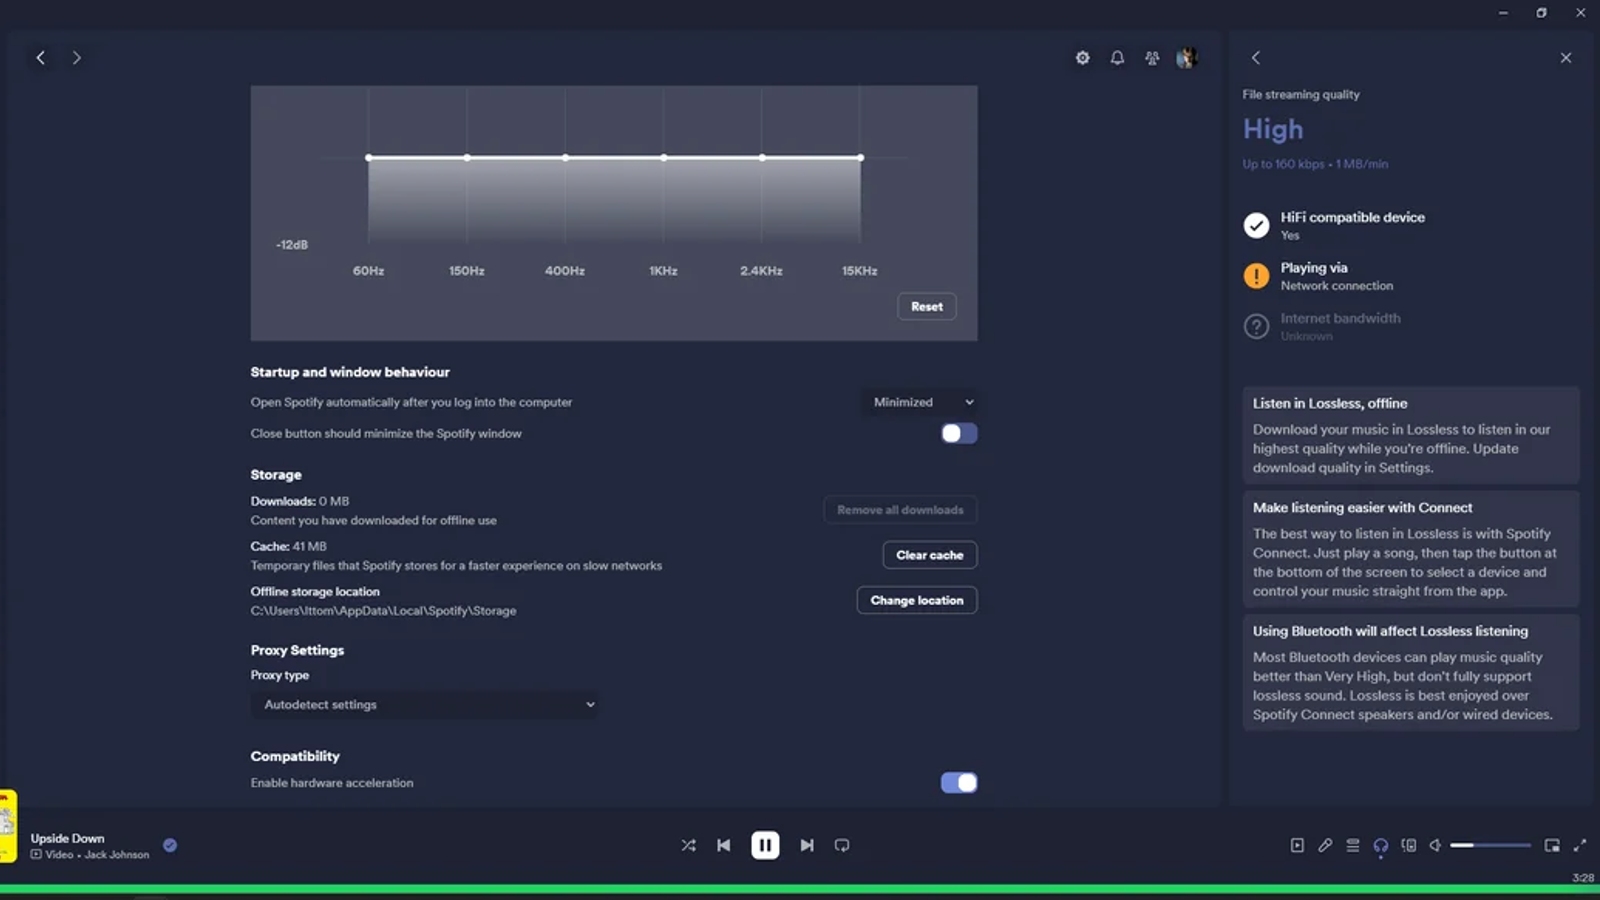Screen dimensions: 1600x900
Task: Open the playback queue
Action: pyautogui.click(x=1352, y=845)
